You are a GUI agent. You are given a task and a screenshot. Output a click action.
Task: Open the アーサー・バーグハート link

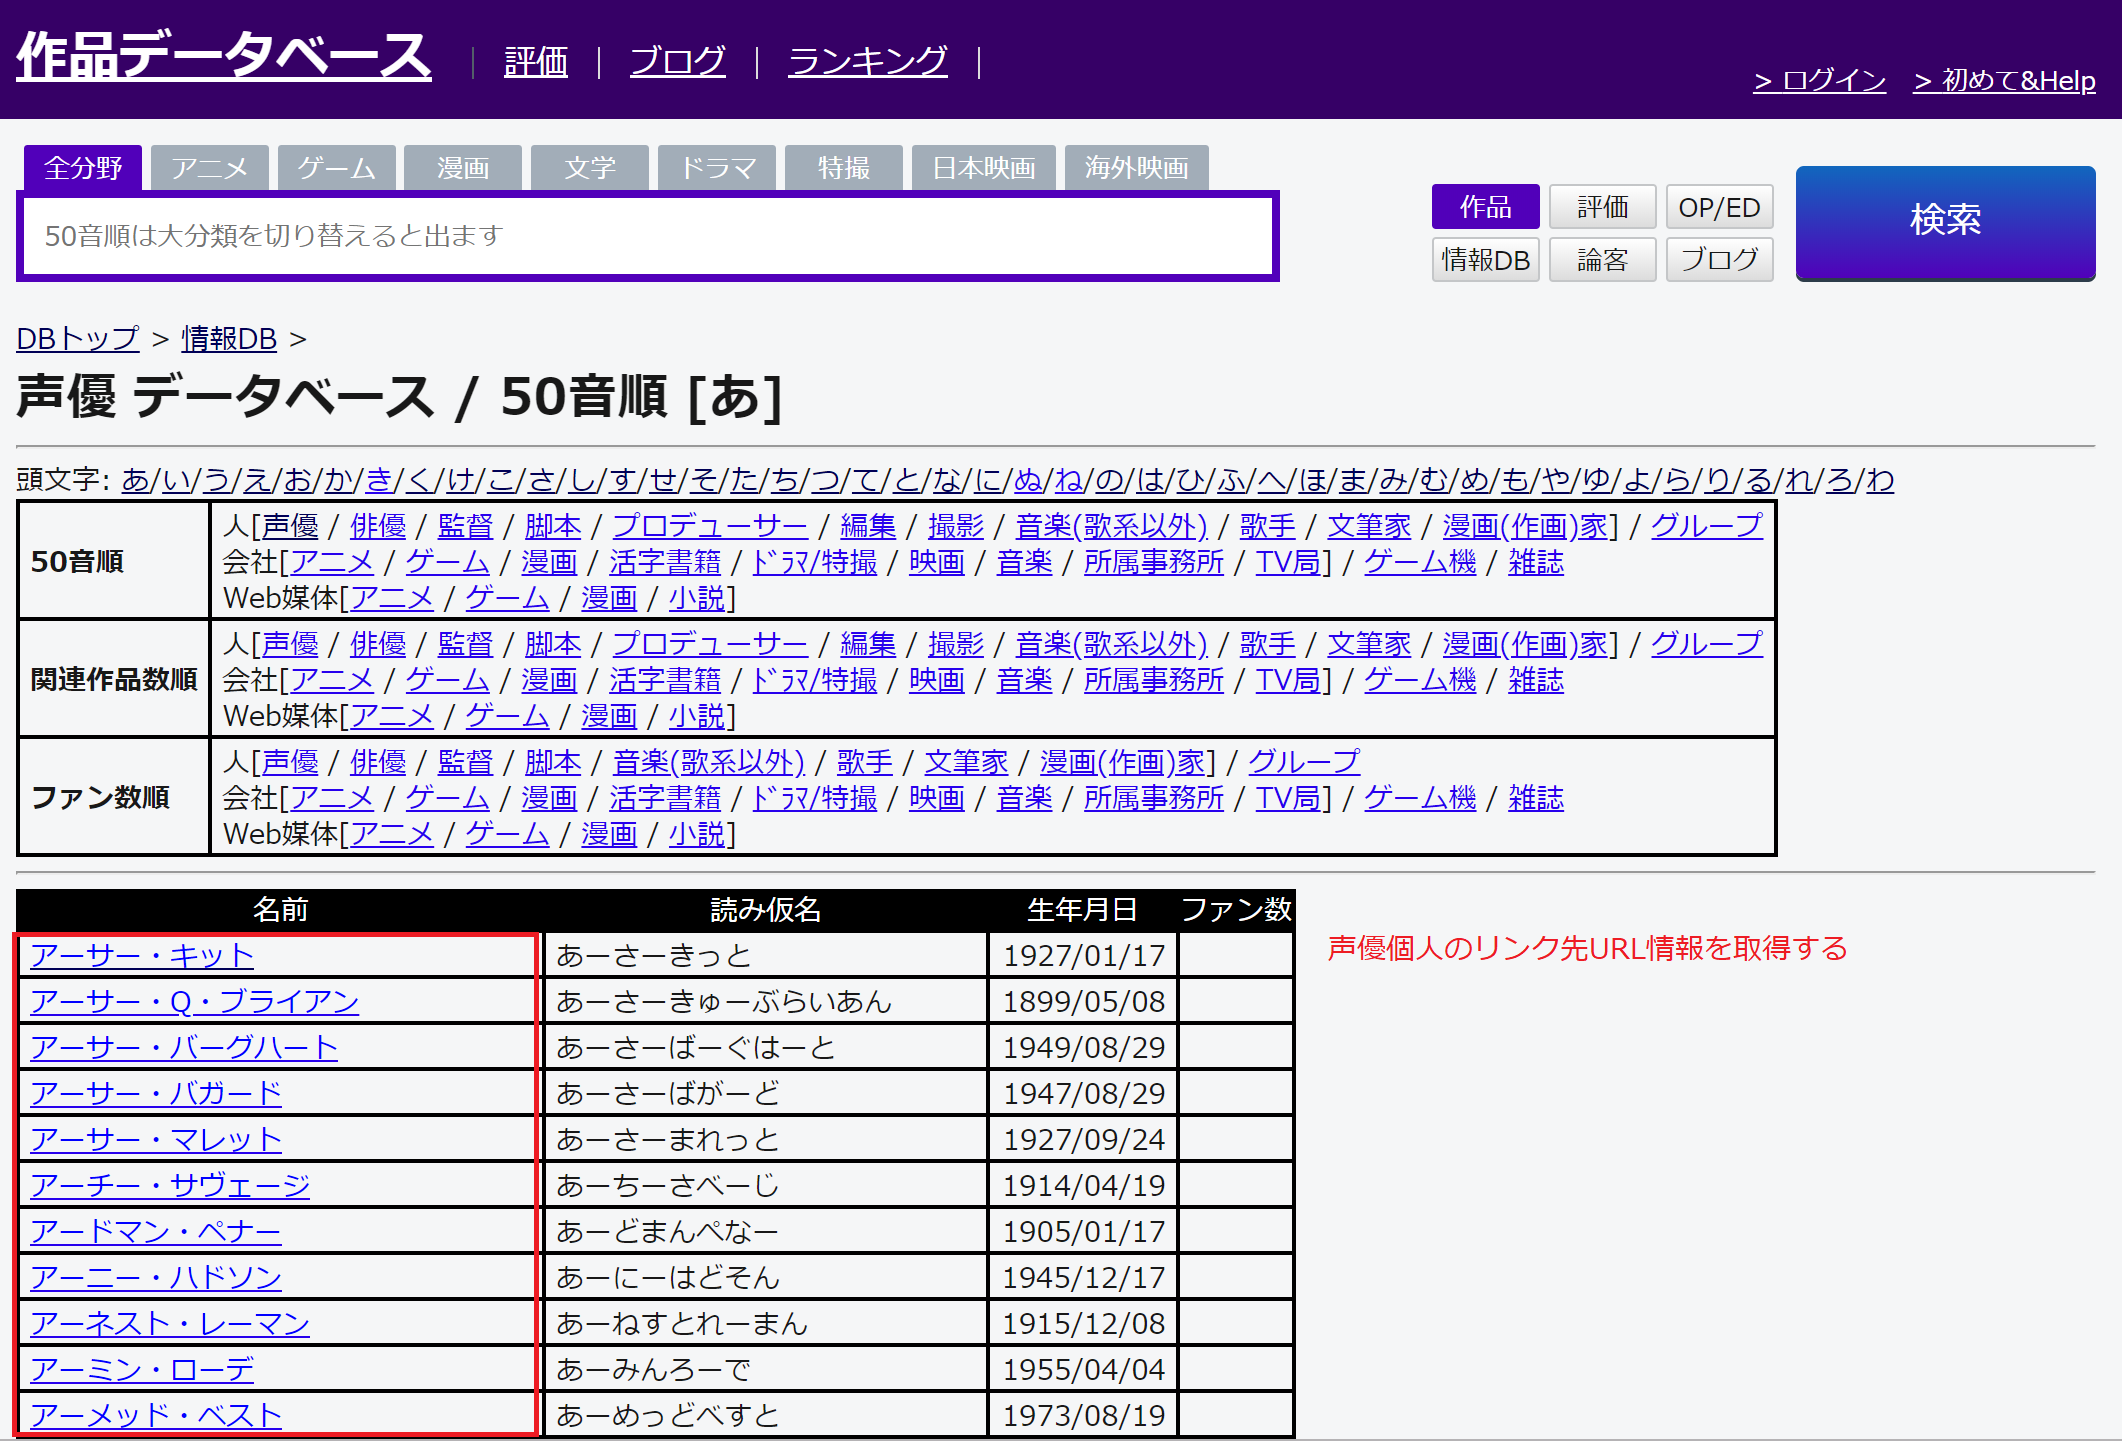(x=184, y=1048)
